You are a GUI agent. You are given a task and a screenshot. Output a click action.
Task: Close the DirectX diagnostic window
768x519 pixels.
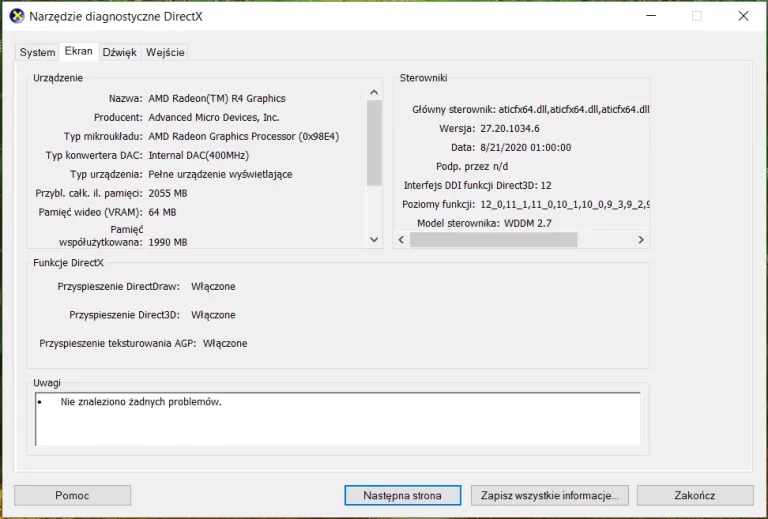(x=743, y=16)
